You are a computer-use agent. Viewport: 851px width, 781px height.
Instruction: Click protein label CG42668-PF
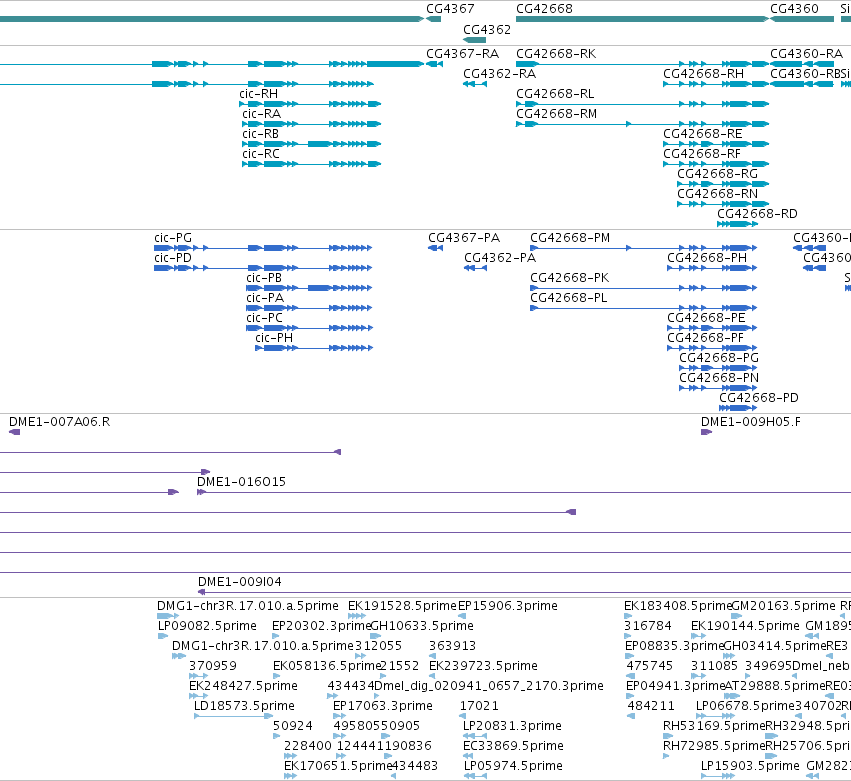pyautogui.click(x=705, y=338)
